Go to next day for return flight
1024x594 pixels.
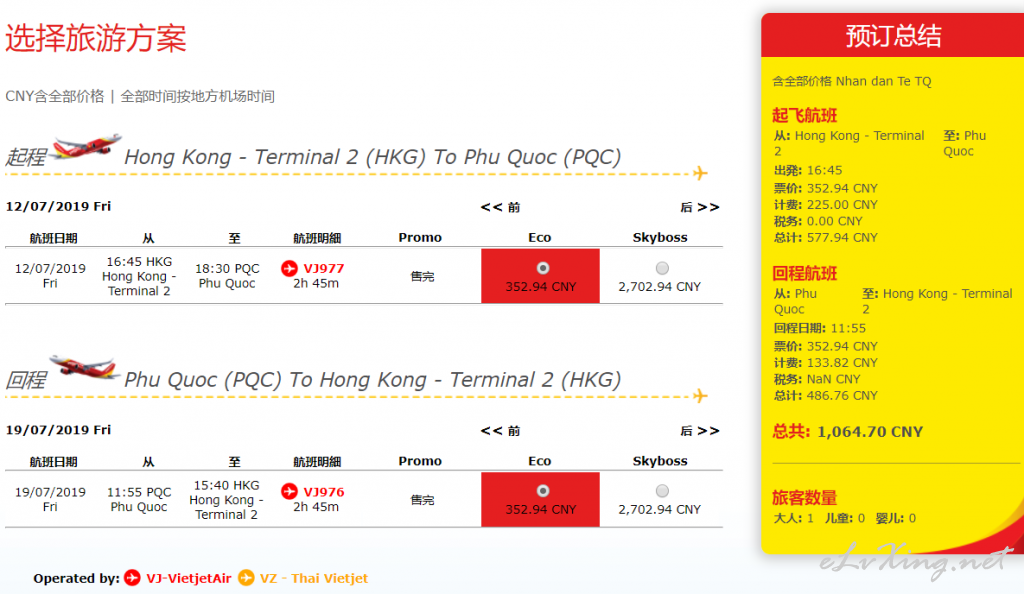point(699,431)
